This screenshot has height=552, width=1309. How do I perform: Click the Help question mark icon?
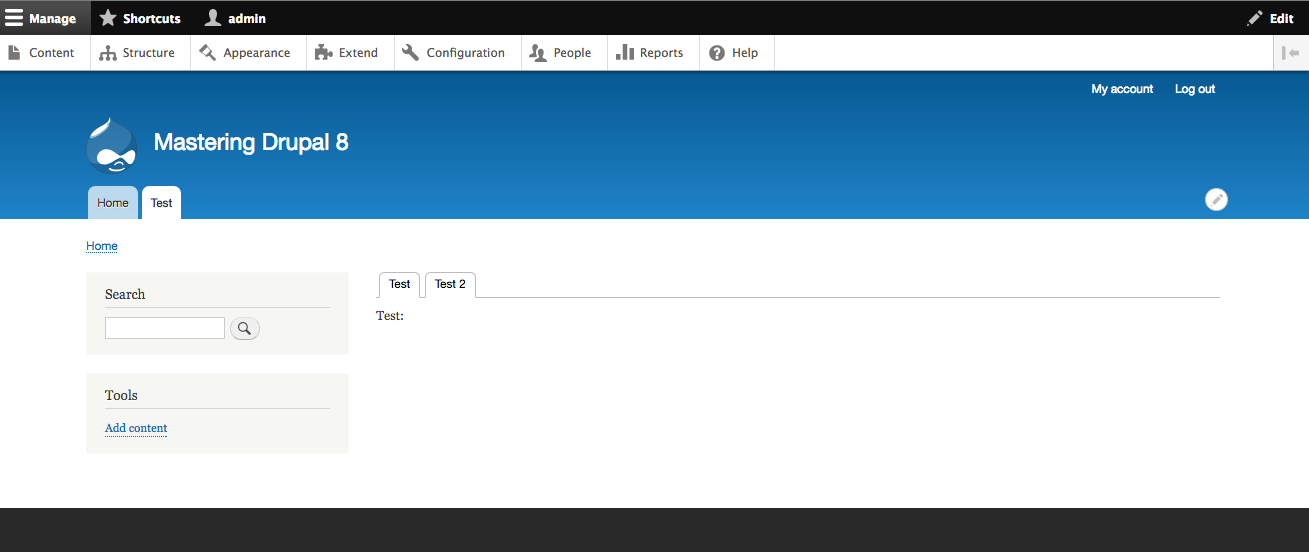pos(717,53)
